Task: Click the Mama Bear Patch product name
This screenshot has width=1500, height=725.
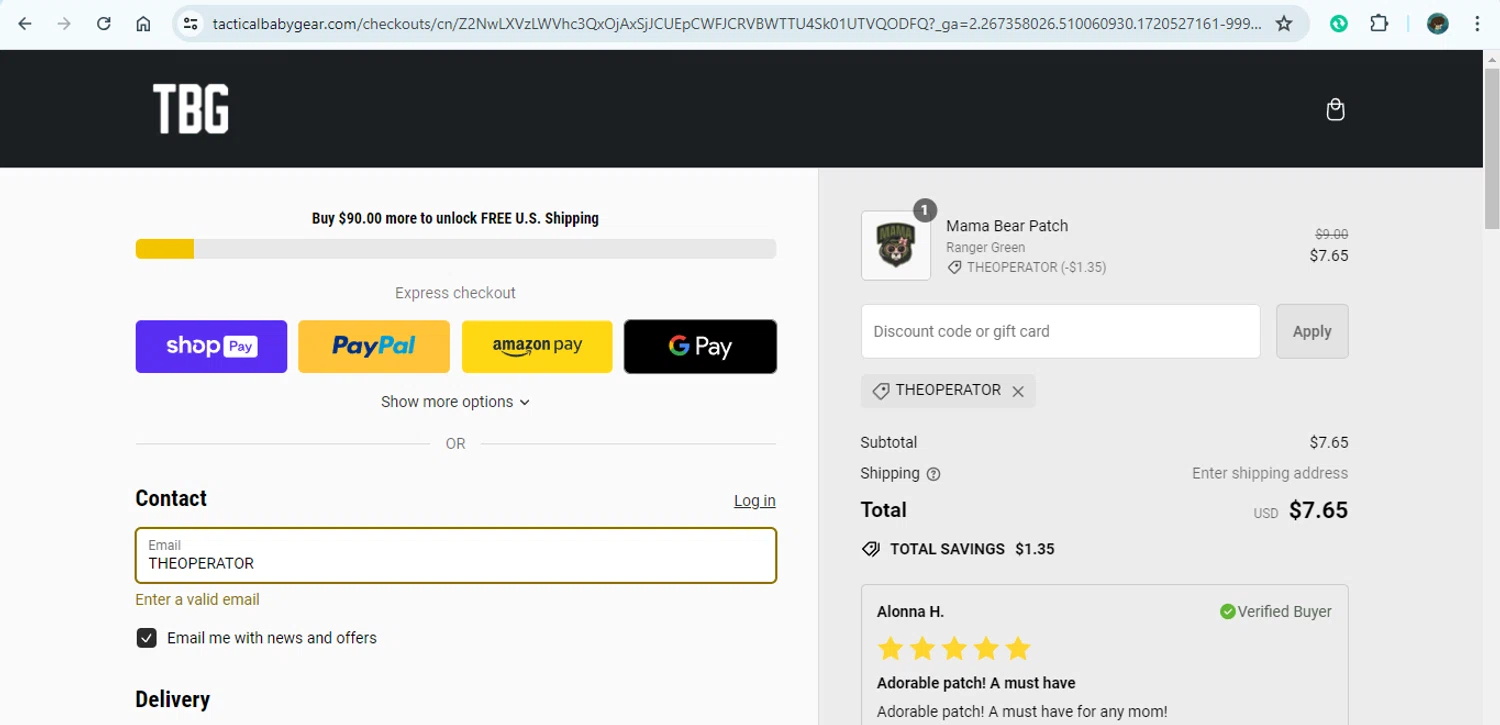Action: pos(1007,226)
